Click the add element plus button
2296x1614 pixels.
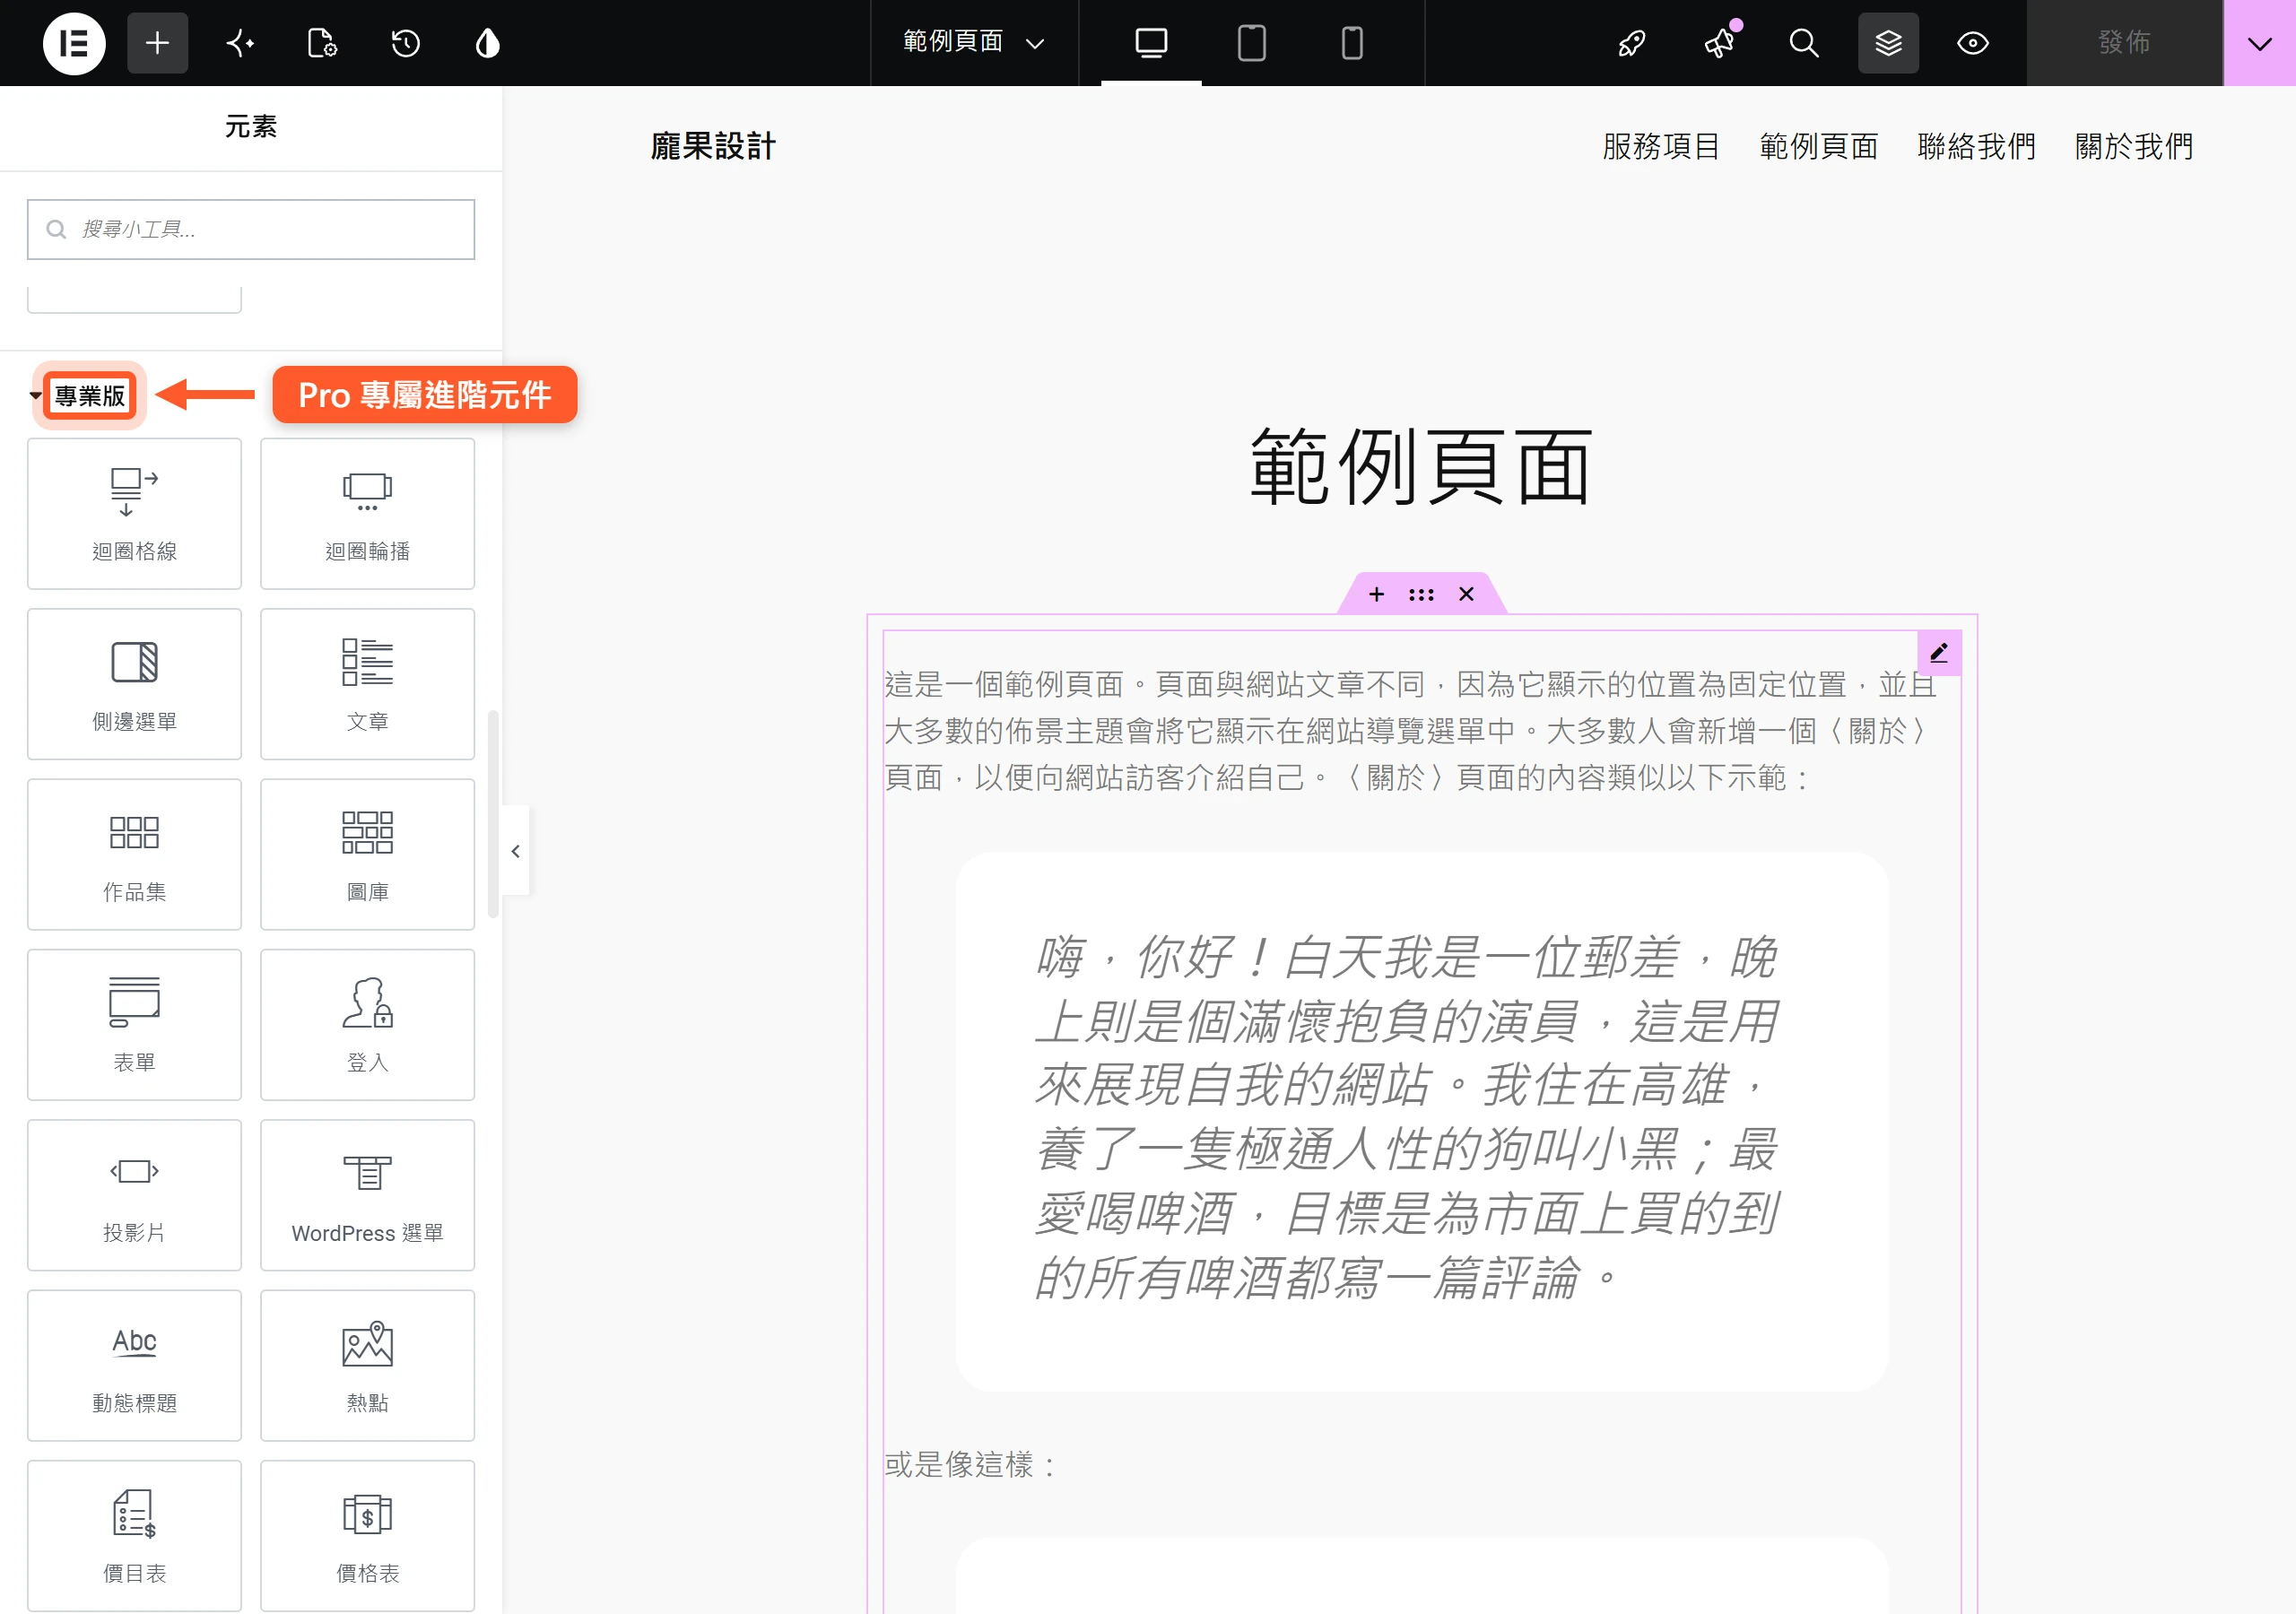(x=157, y=43)
